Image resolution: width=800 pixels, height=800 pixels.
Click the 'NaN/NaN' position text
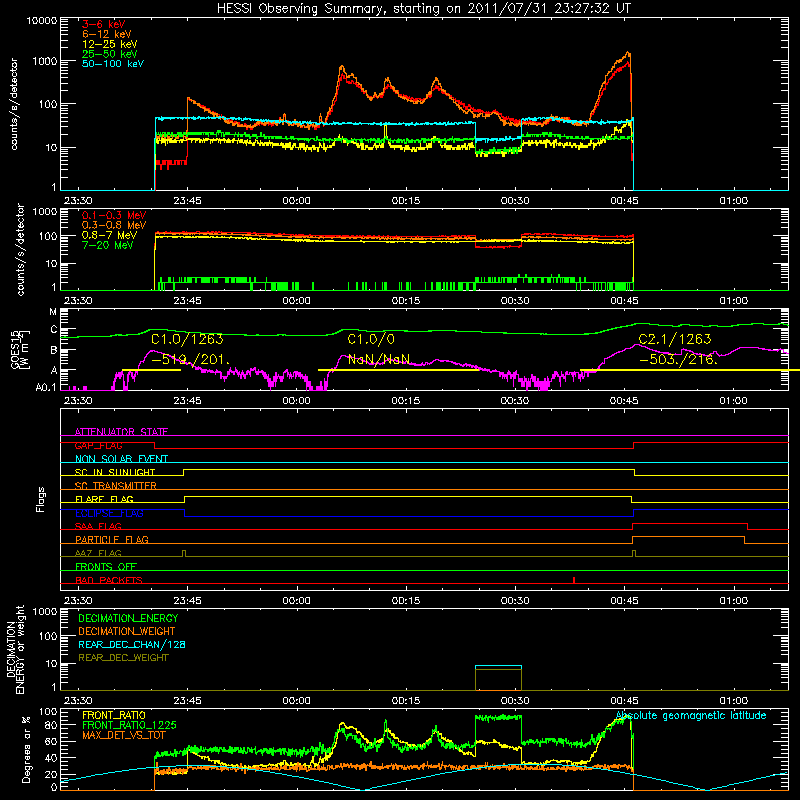pyautogui.click(x=379, y=360)
